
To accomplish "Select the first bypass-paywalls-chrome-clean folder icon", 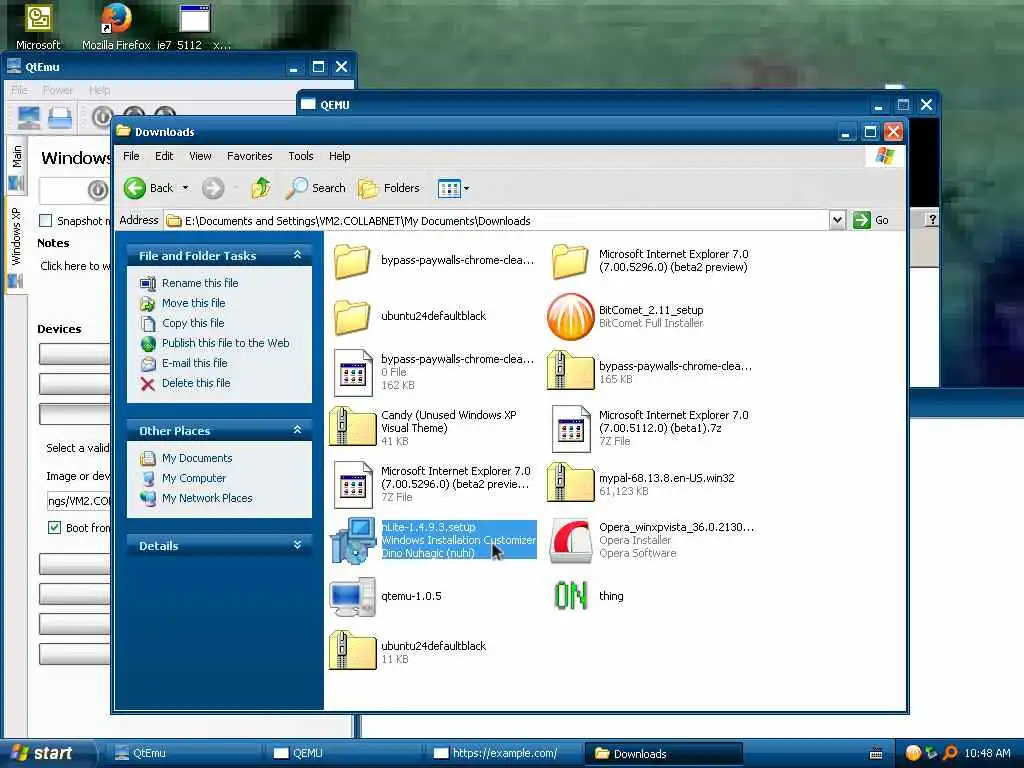I will coord(353,261).
